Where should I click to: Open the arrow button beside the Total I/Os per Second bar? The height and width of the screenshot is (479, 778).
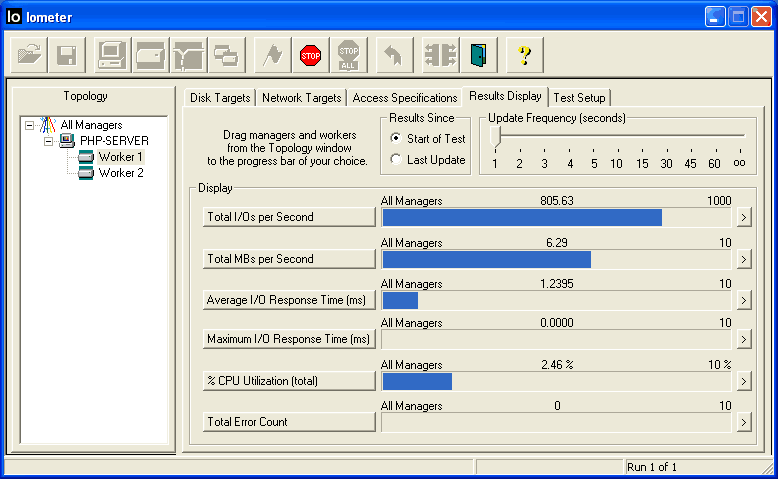[x=743, y=217]
